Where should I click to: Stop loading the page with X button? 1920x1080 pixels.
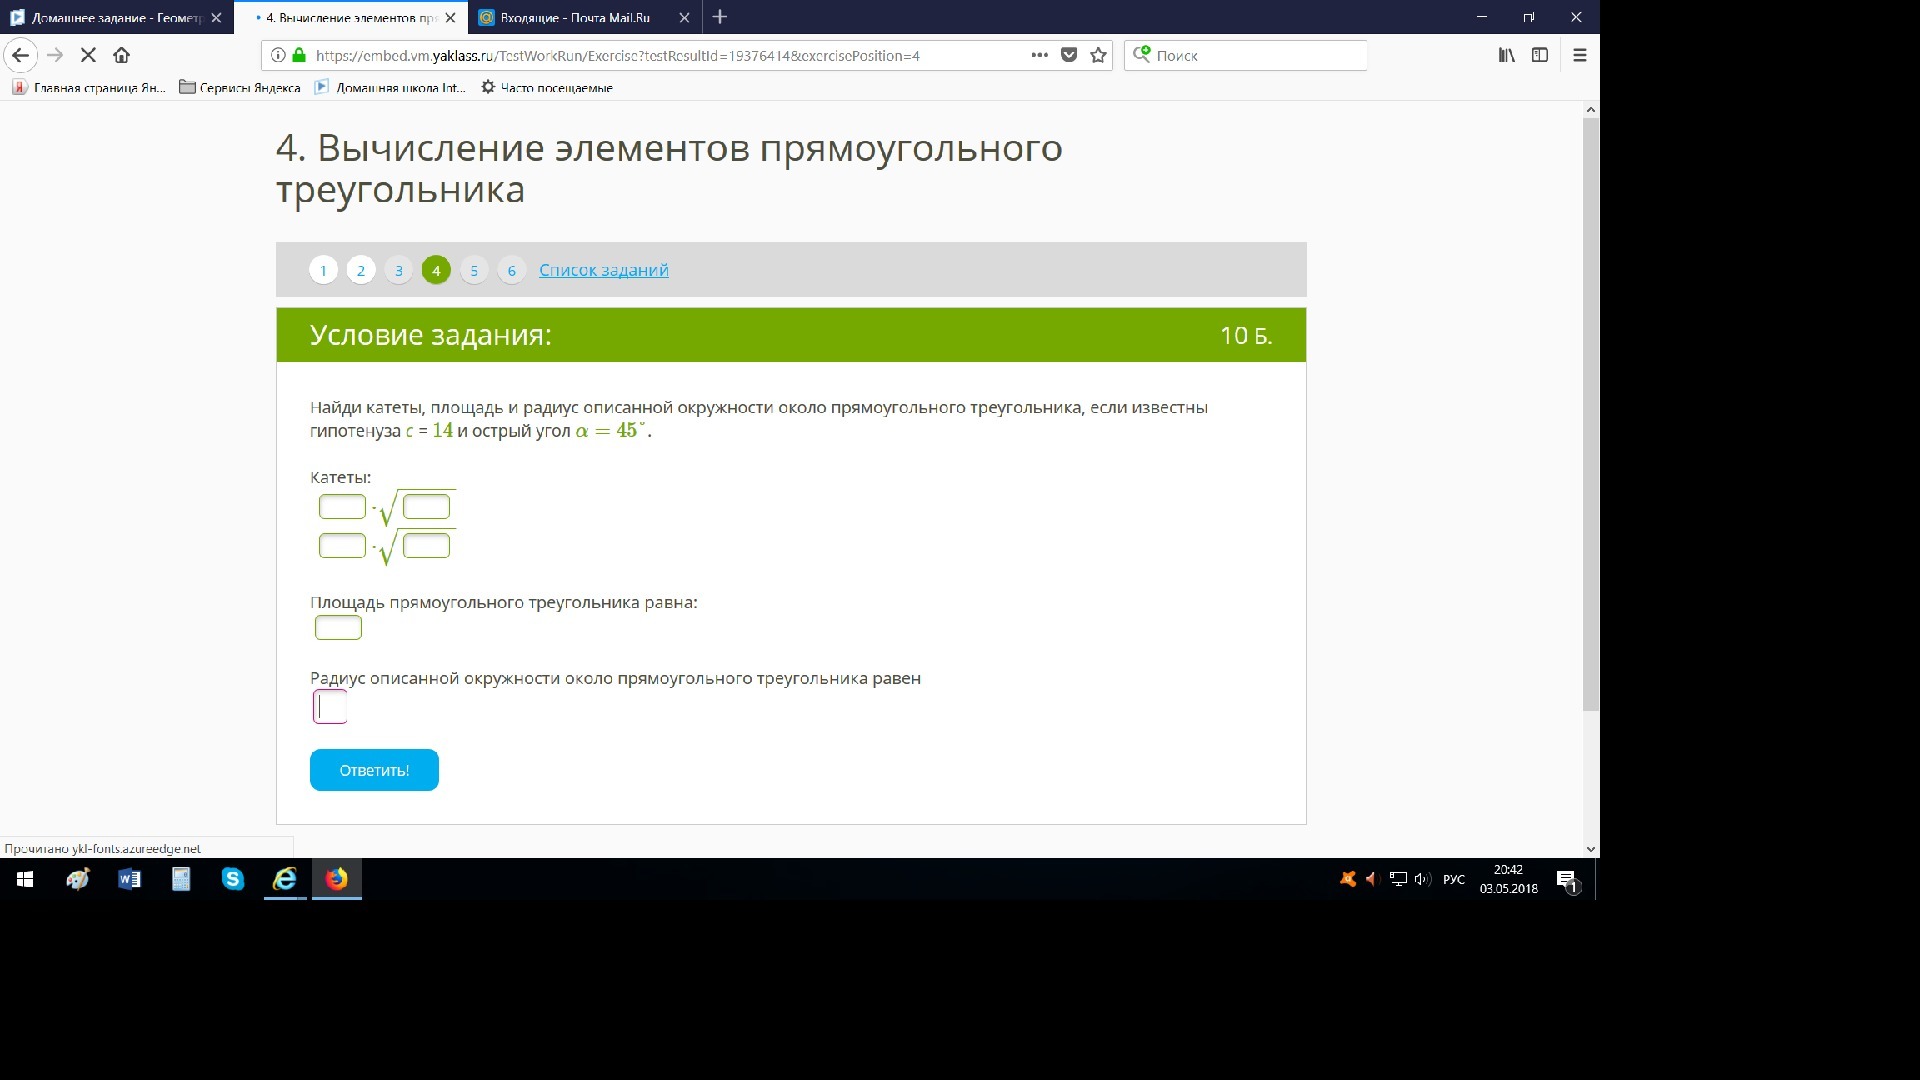(88, 55)
